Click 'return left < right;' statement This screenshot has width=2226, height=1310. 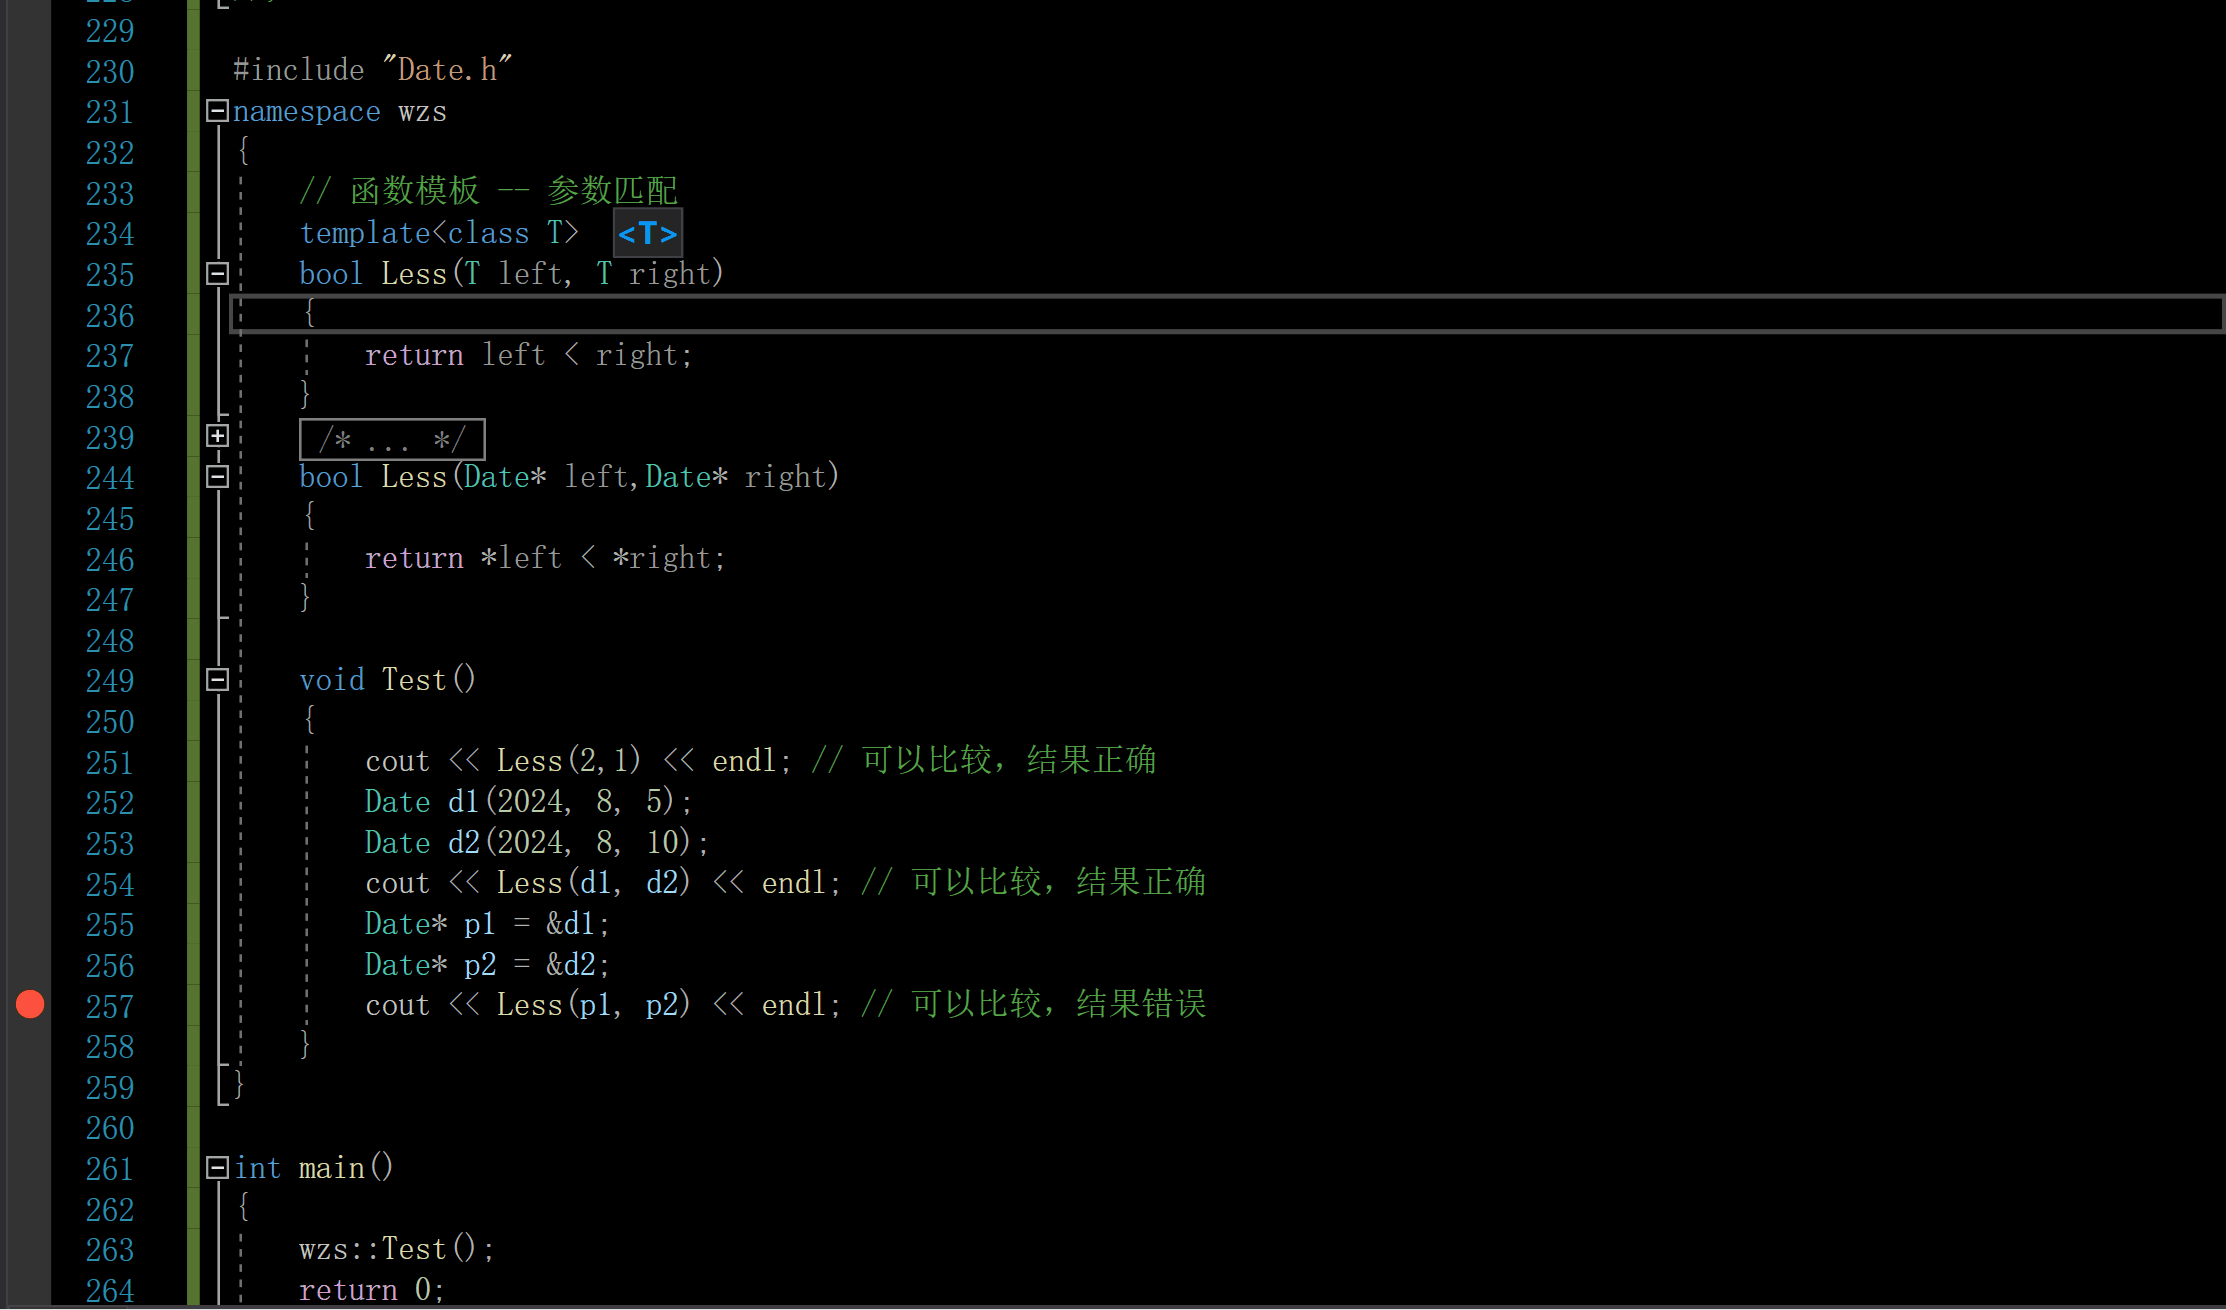pos(528,355)
